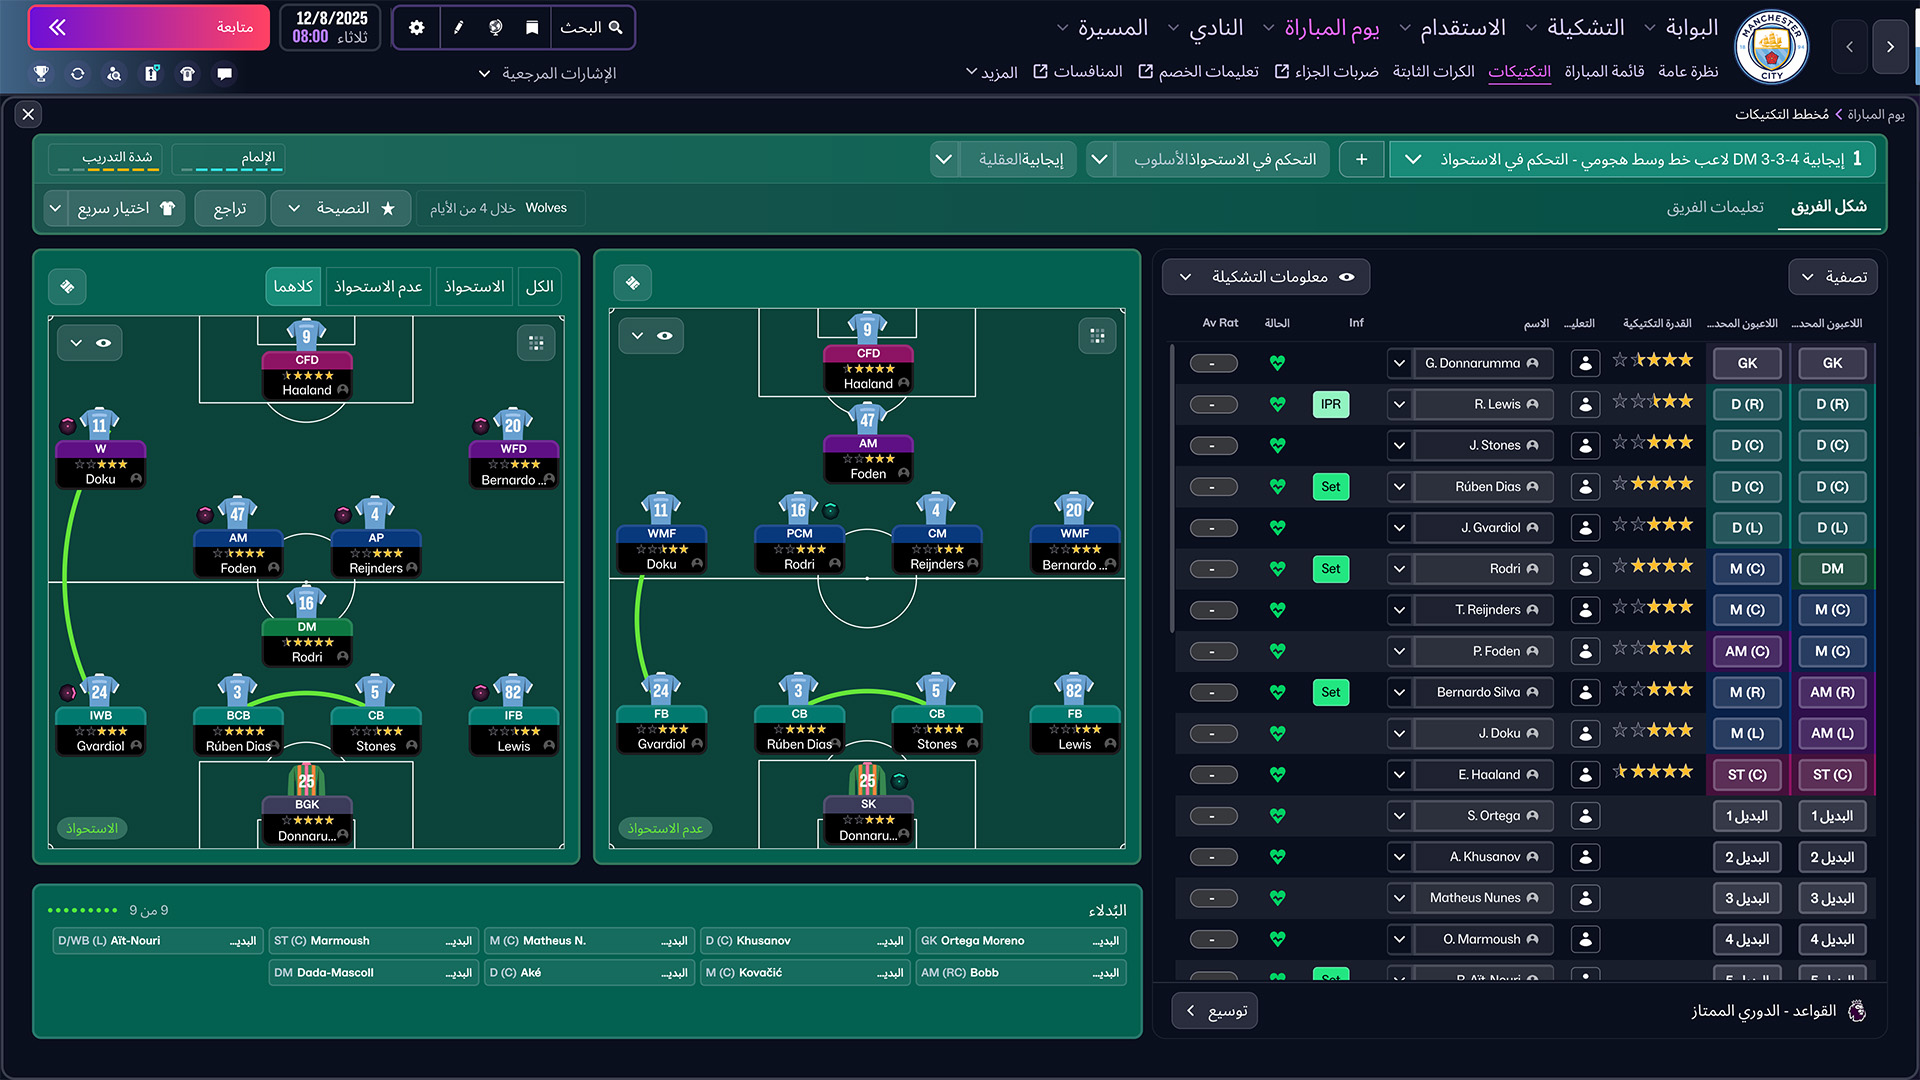
Task: Click the diamond icon above the left pitch
Action: [x=67, y=287]
